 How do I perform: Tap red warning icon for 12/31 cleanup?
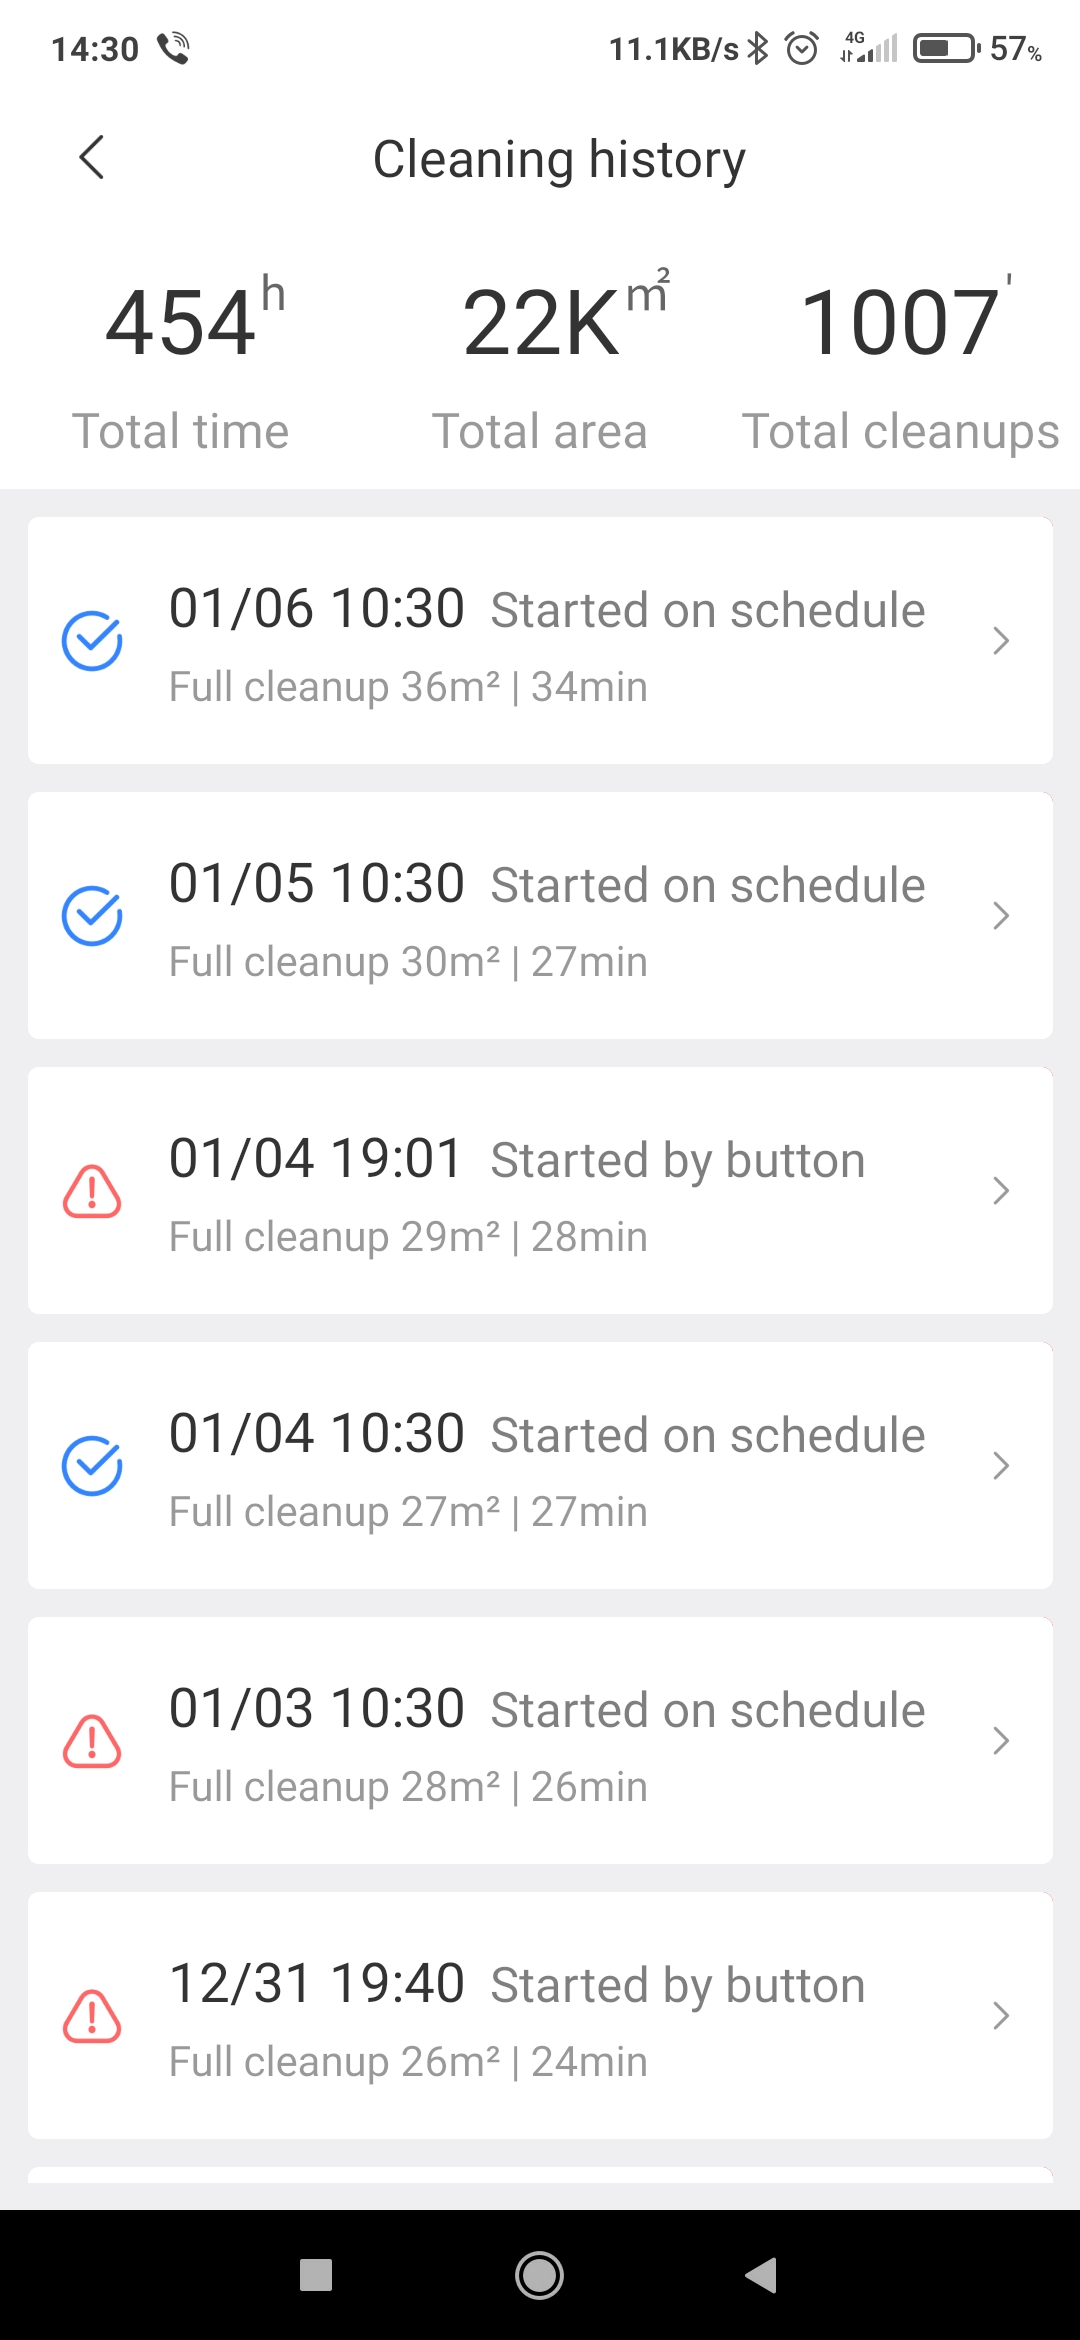click(x=92, y=2016)
